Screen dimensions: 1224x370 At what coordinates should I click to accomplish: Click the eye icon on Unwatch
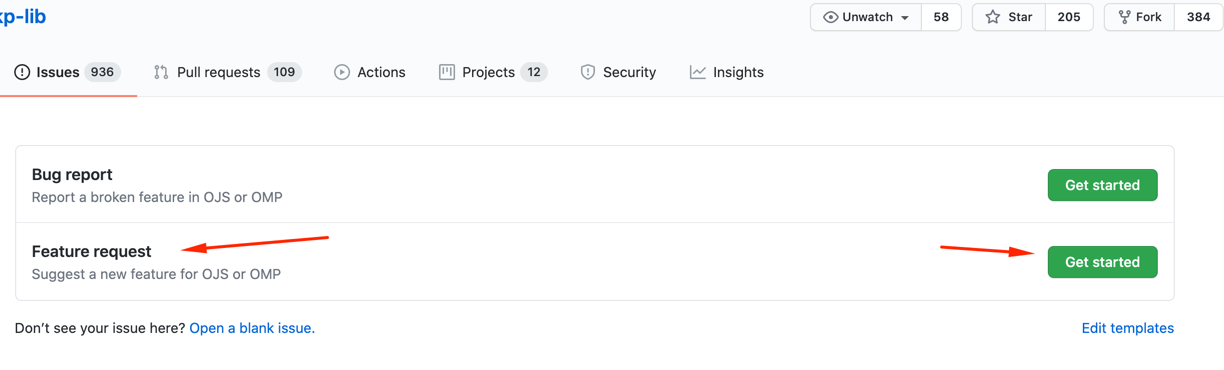pyautogui.click(x=830, y=17)
